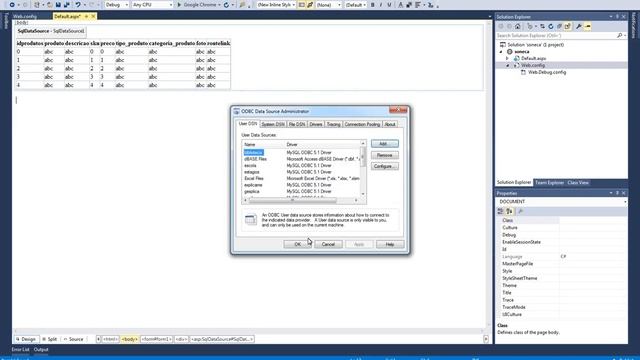Select the <body> tag in the breadcrumb bar
Image resolution: width=640 pixels, height=360 pixels.
[129, 339]
